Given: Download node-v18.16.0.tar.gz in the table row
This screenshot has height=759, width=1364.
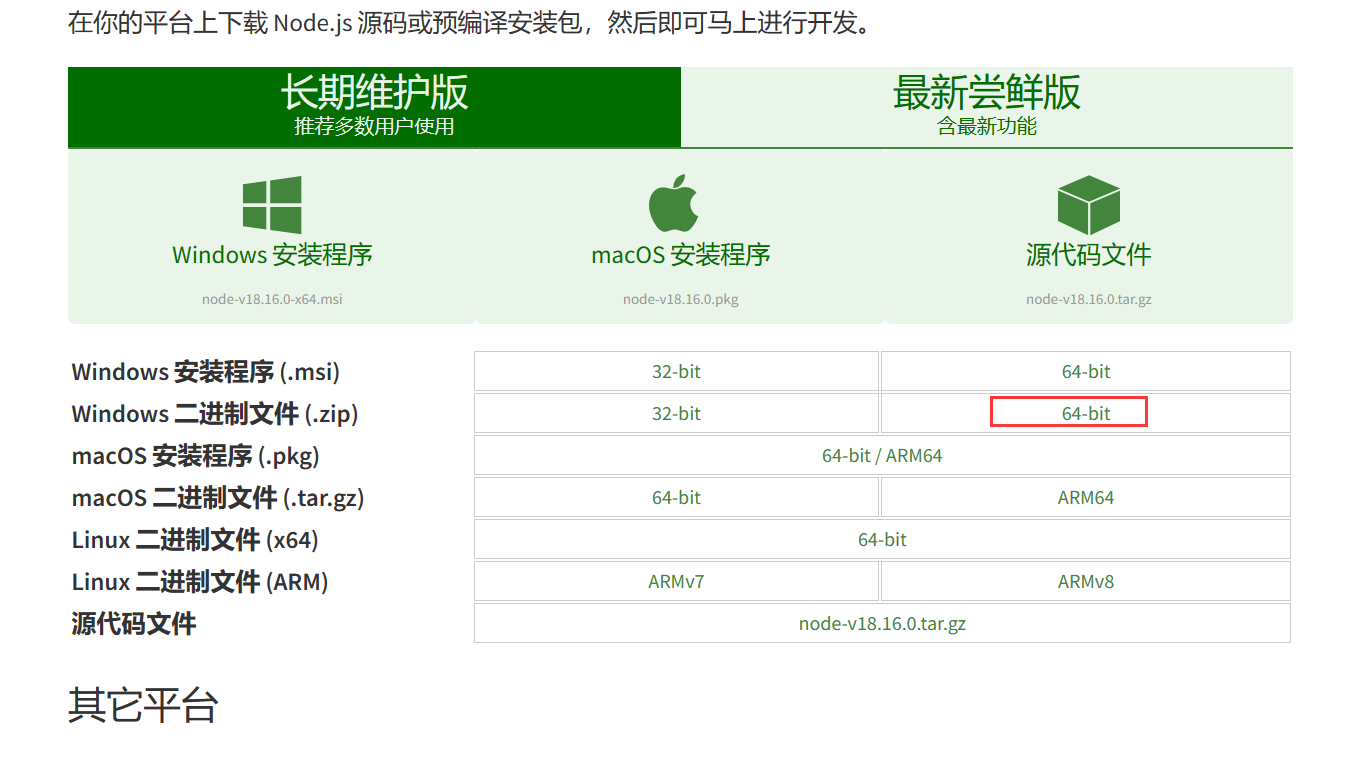Looking at the screenshot, I should tap(882, 623).
